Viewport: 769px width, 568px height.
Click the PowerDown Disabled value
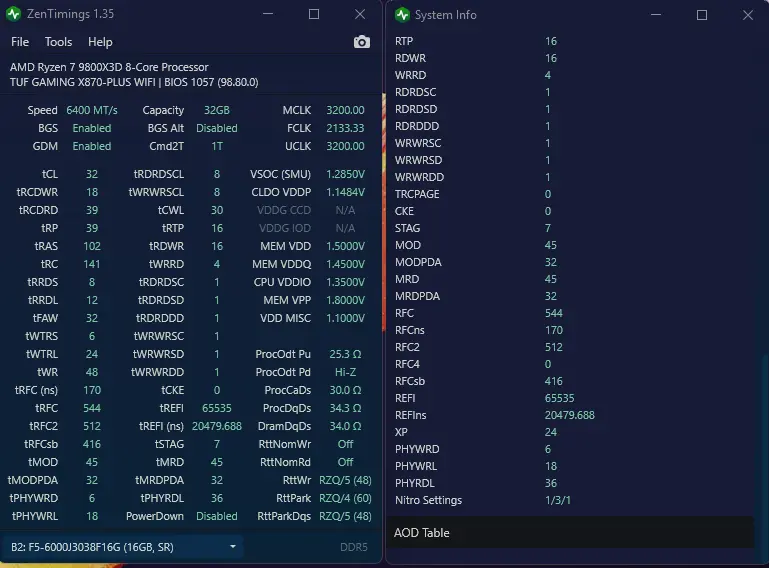[217, 516]
